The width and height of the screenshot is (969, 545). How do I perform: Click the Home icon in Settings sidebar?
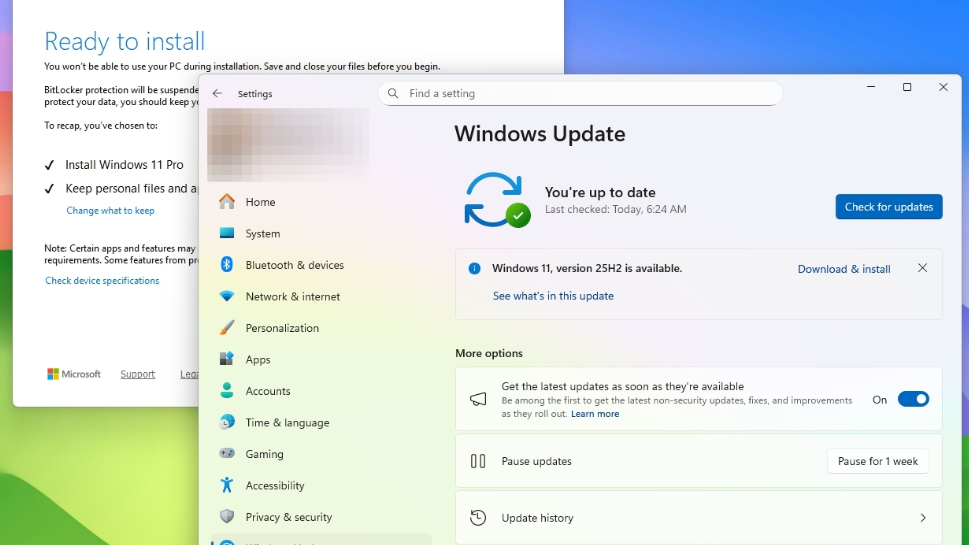[x=227, y=202]
